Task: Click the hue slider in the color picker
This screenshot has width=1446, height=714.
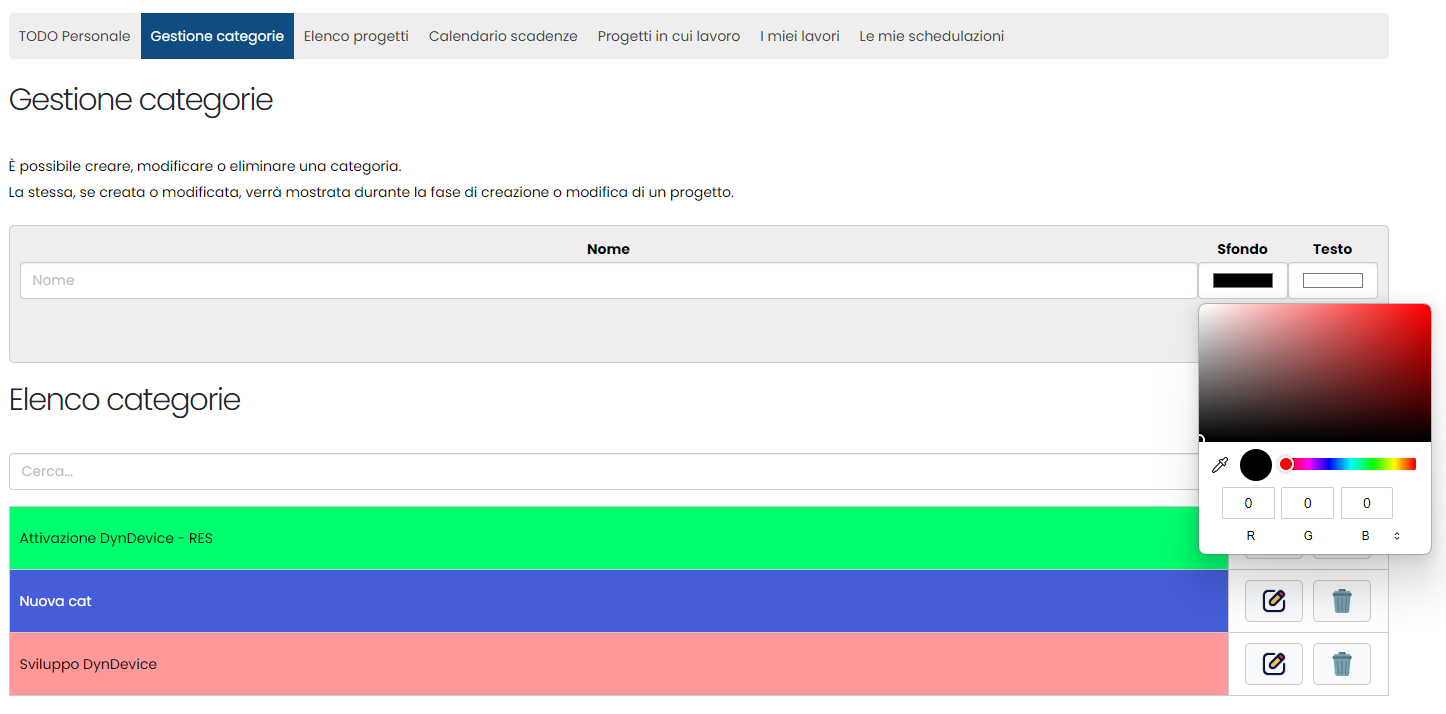Action: [x=1350, y=464]
